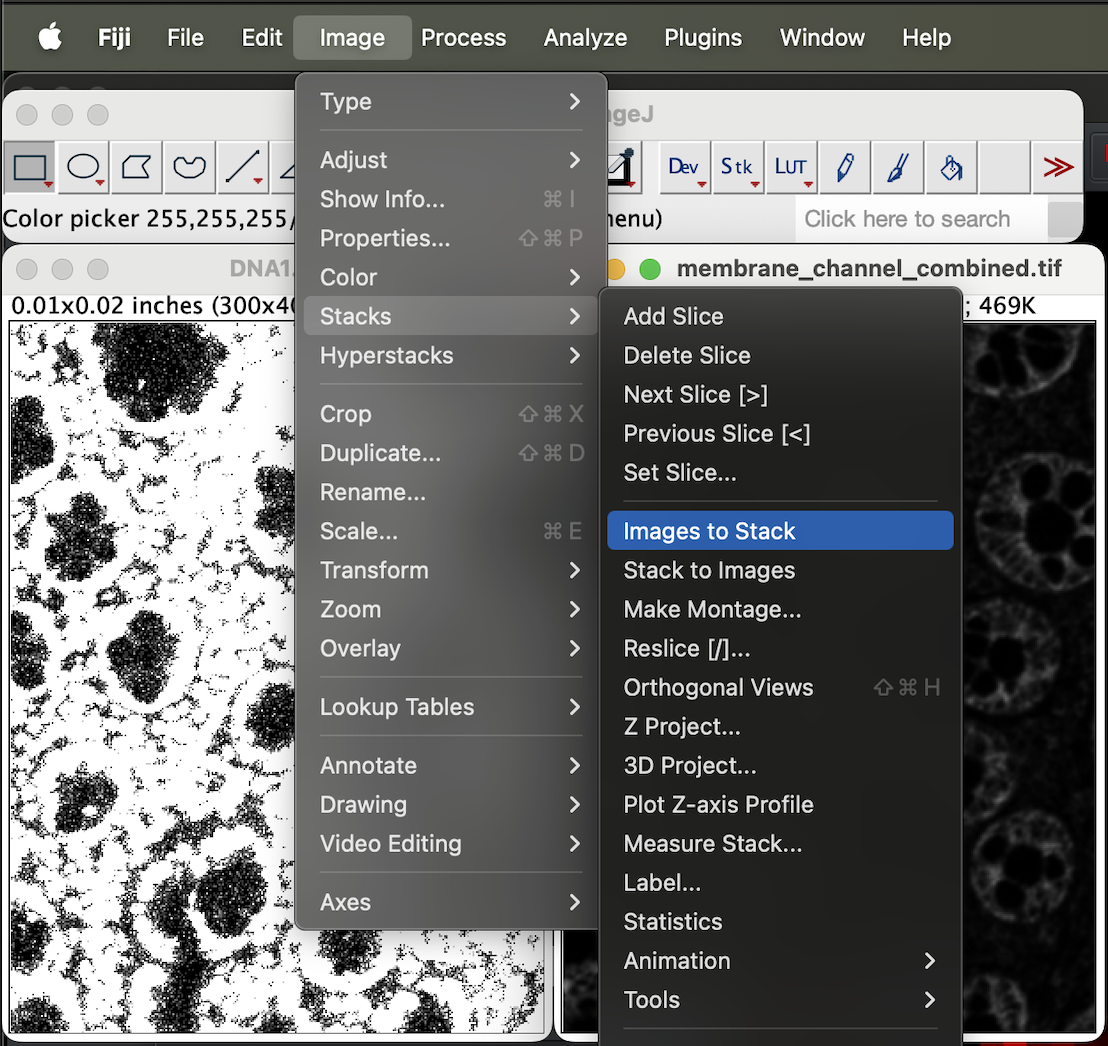Select the Rectangle selection tool
Screen dimensions: 1108x1046
point(29,167)
